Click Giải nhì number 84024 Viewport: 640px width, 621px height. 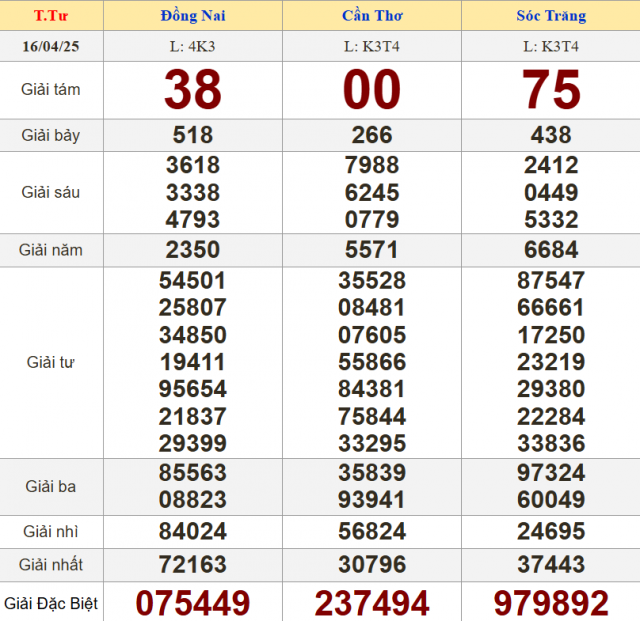pos(193,532)
